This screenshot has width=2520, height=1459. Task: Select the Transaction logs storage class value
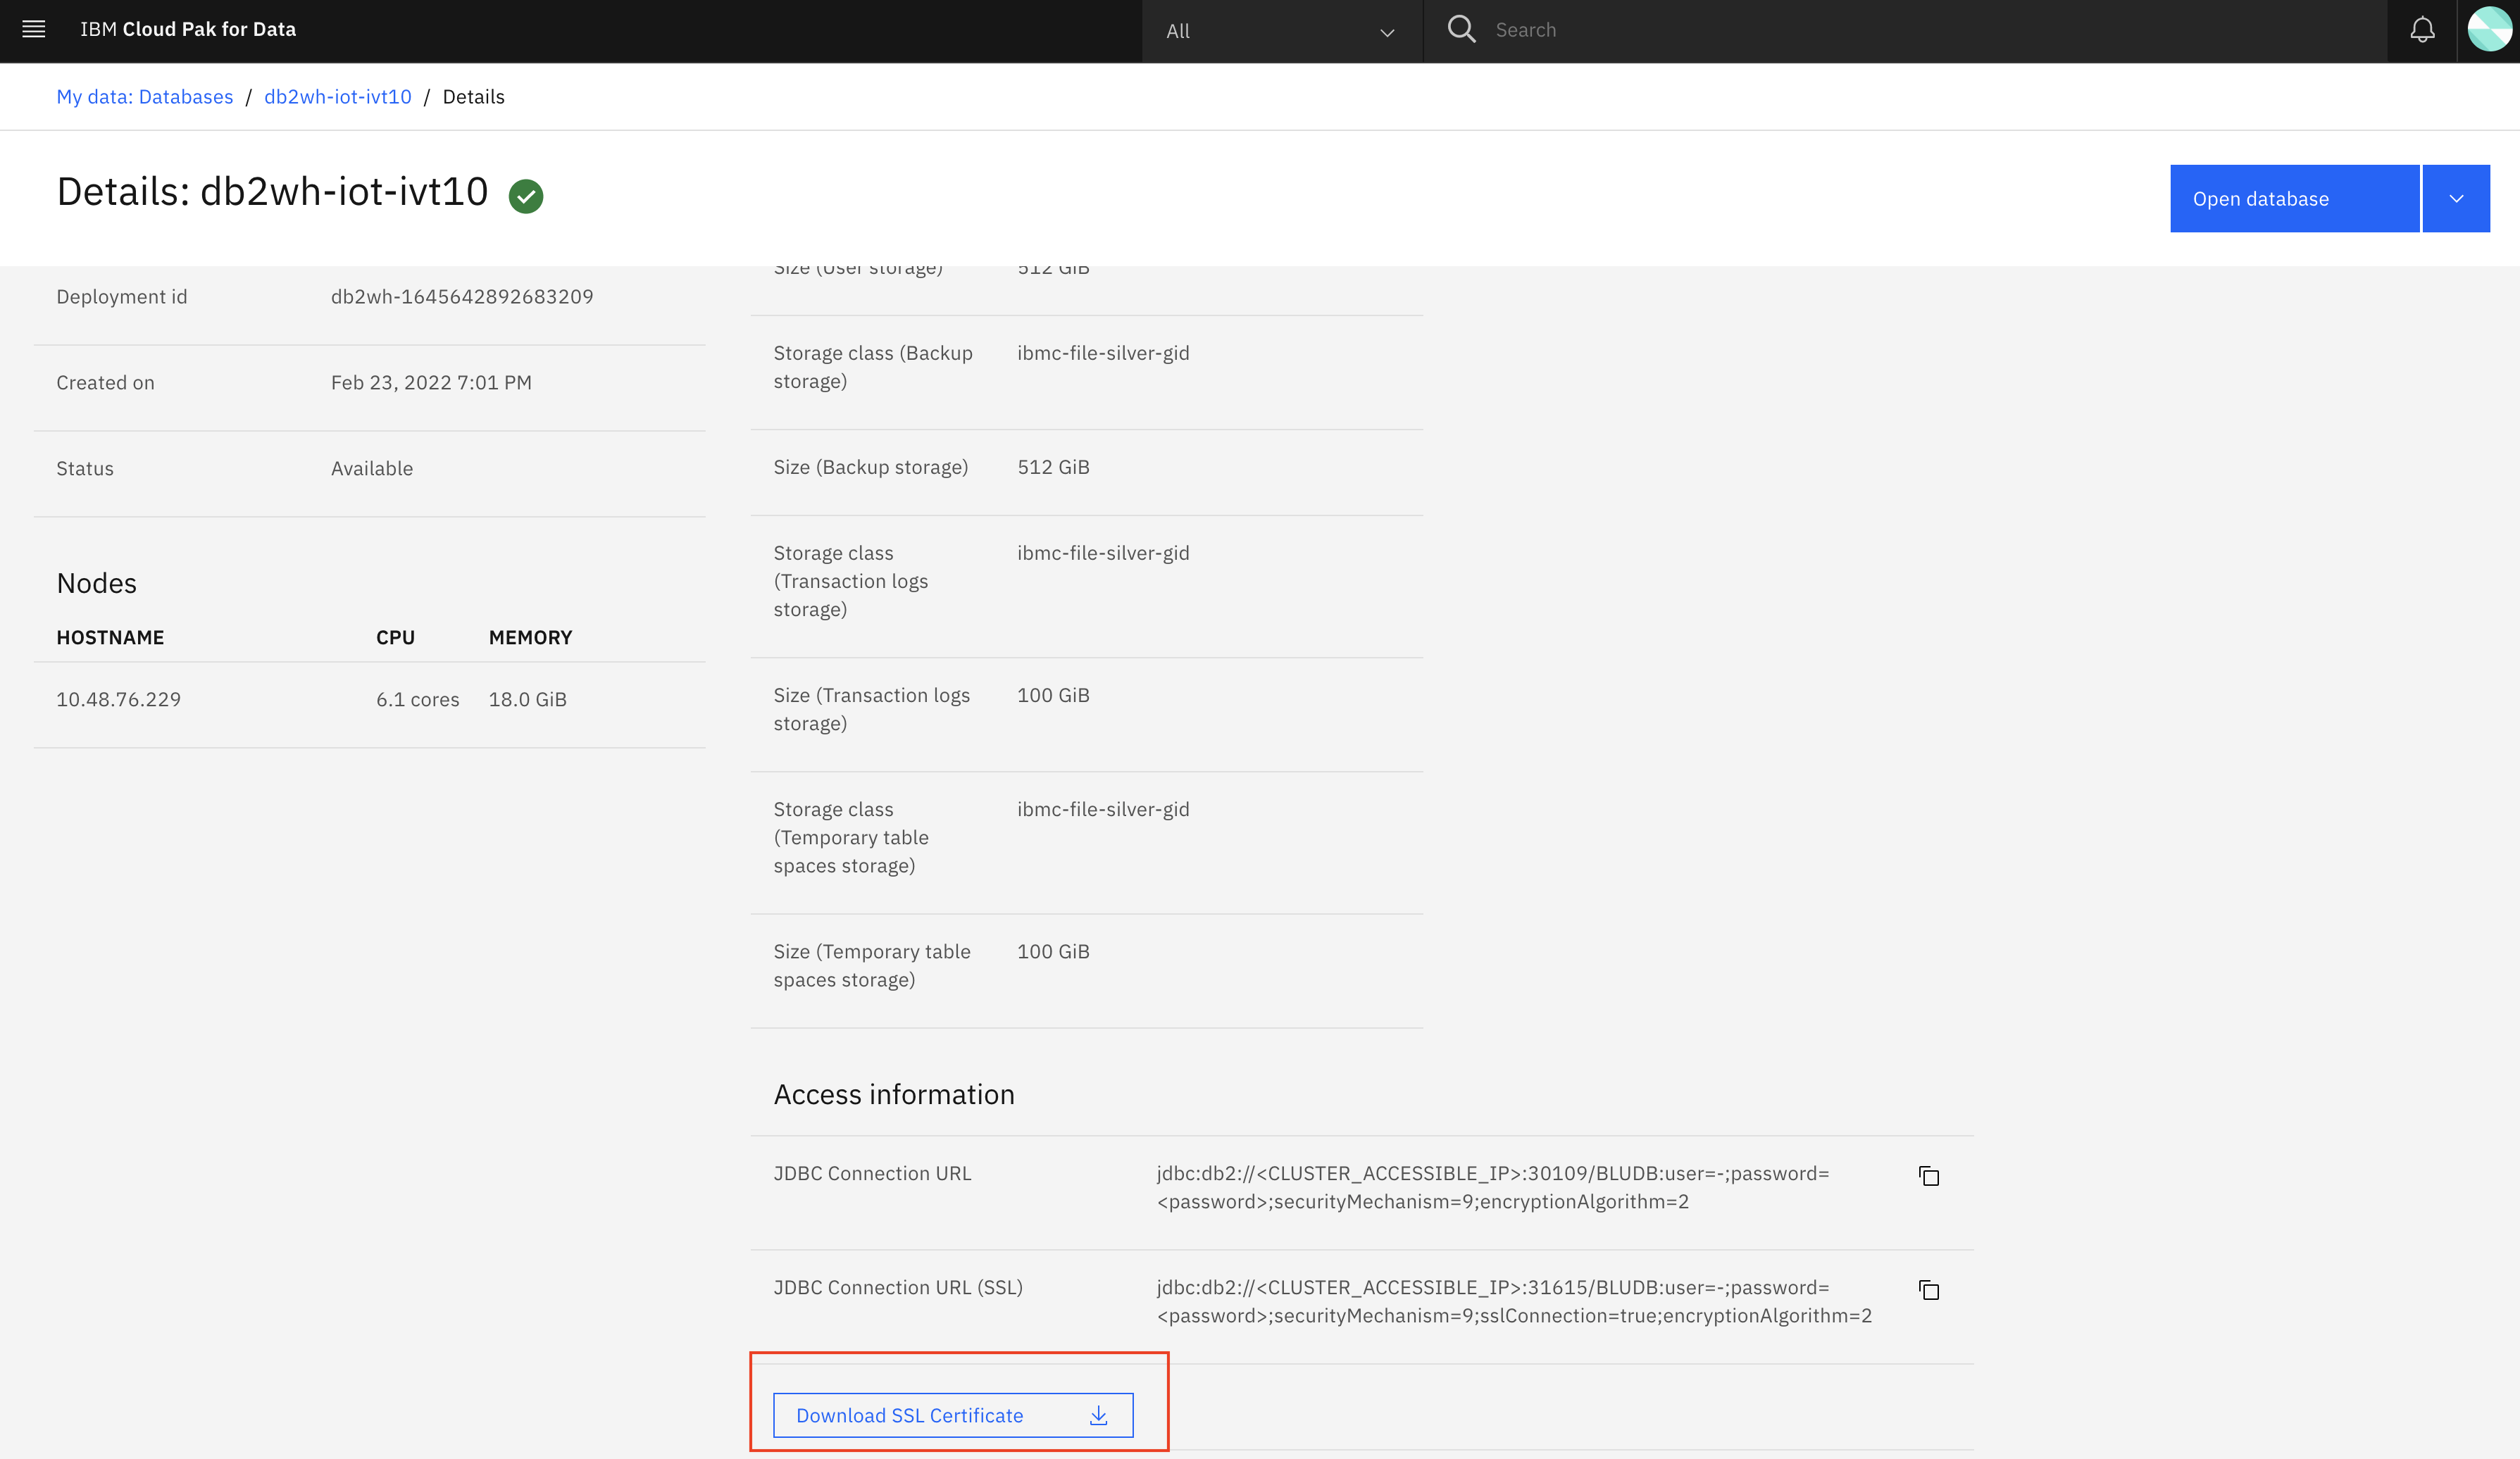(x=1103, y=553)
